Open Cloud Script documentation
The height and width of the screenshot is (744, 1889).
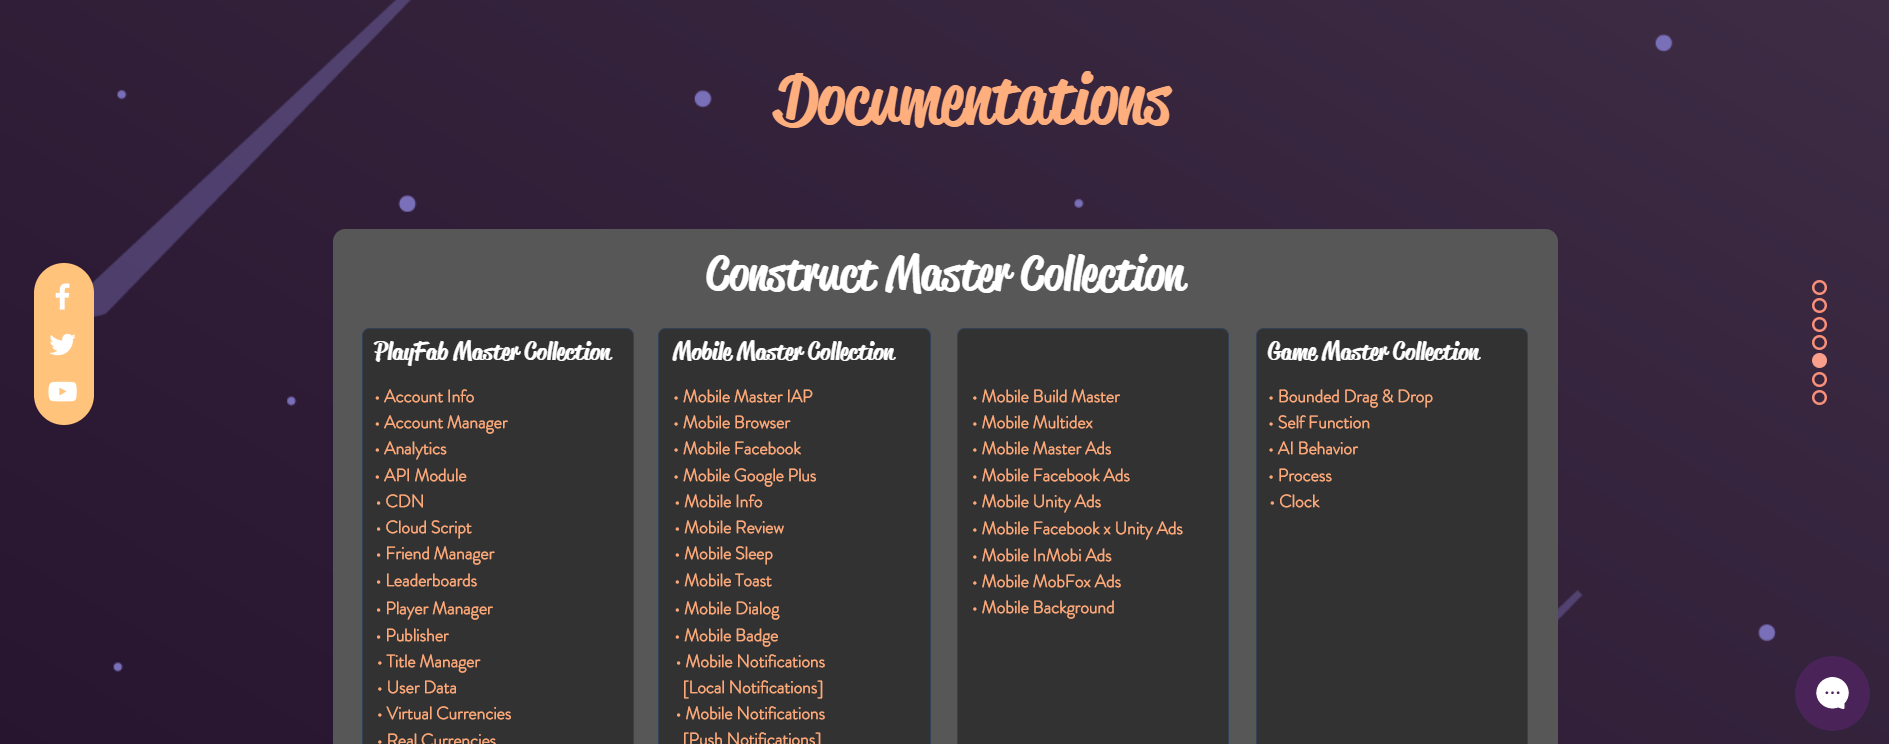pyautogui.click(x=428, y=528)
